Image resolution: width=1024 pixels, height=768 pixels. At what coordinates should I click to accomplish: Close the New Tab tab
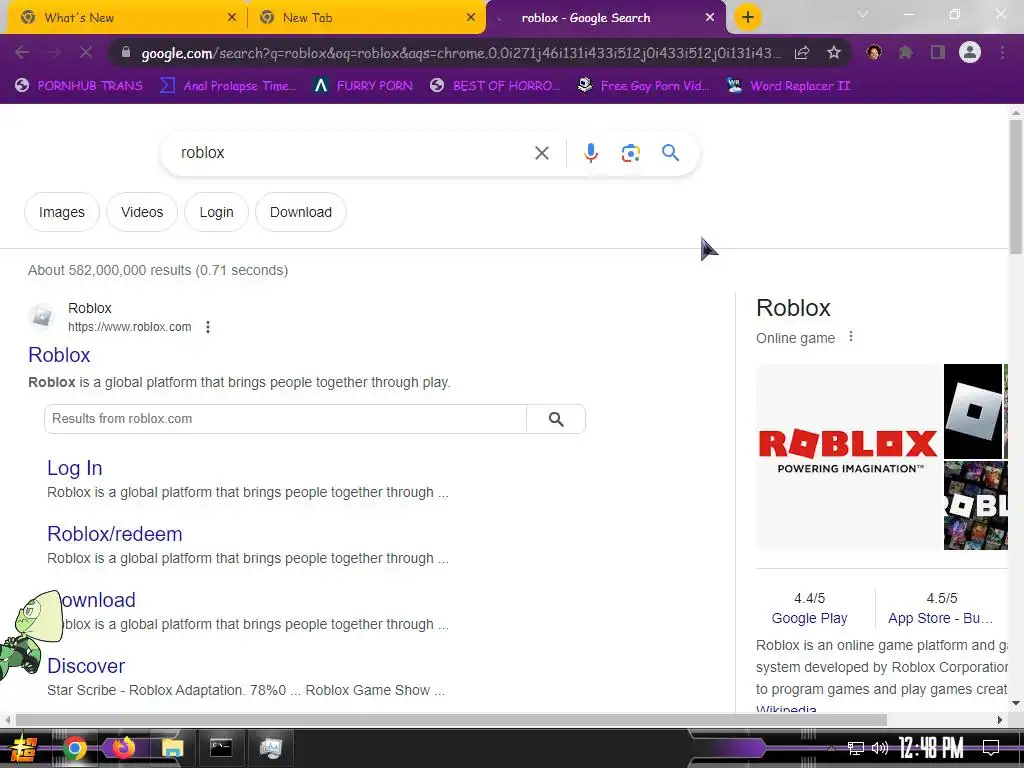pos(471,18)
